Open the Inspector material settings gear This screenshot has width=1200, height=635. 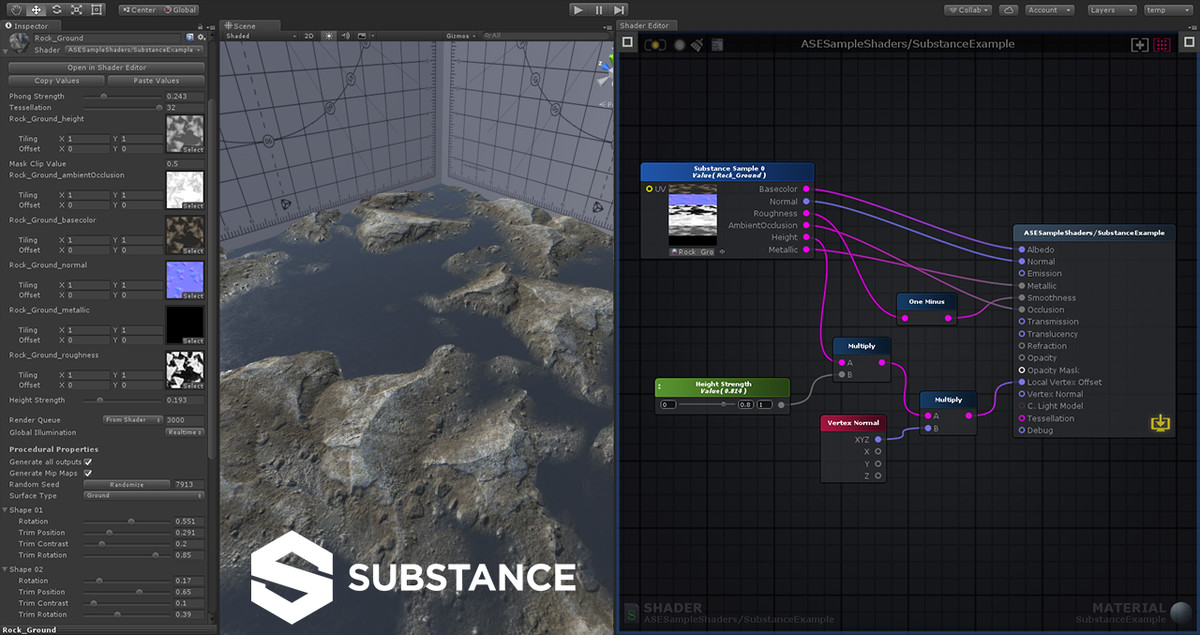point(200,38)
